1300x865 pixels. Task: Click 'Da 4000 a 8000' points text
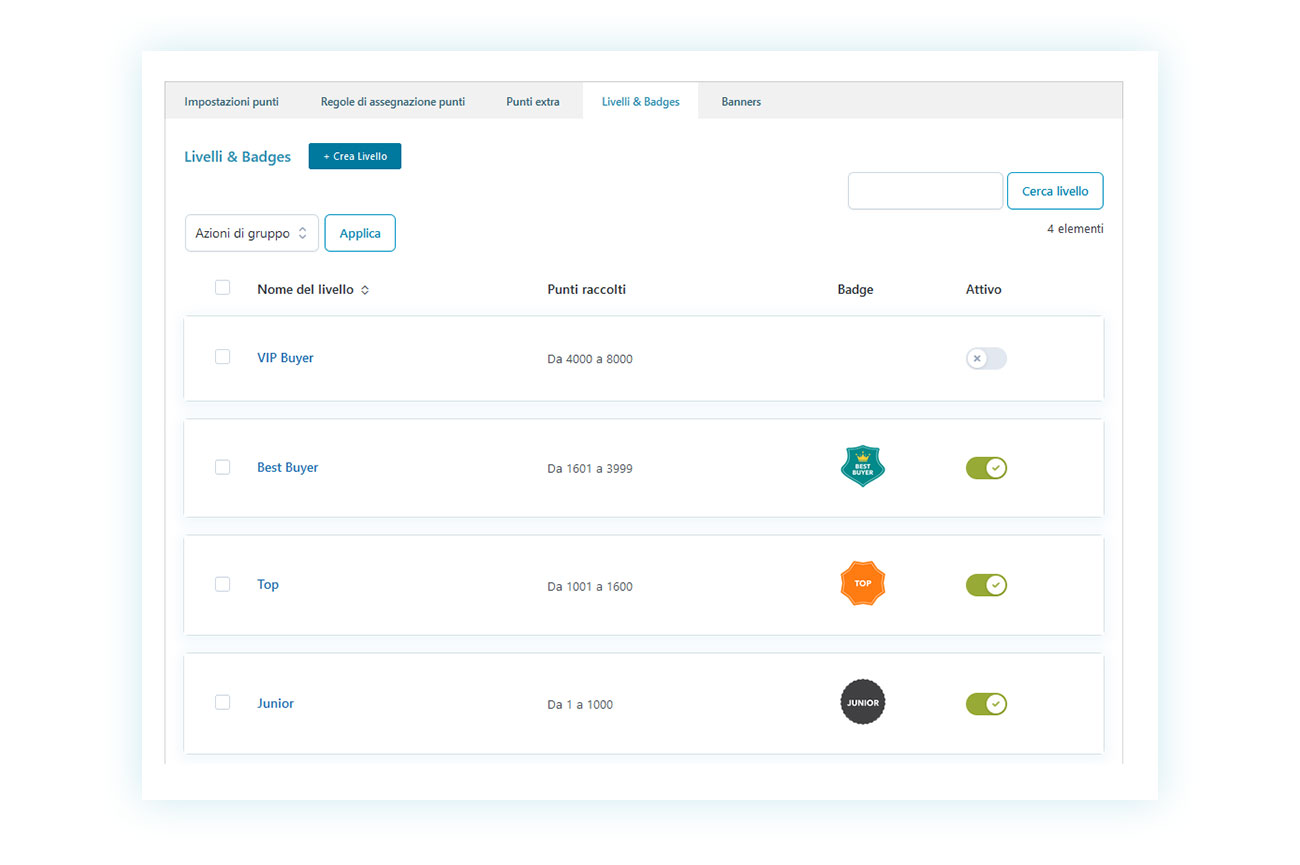pos(590,359)
